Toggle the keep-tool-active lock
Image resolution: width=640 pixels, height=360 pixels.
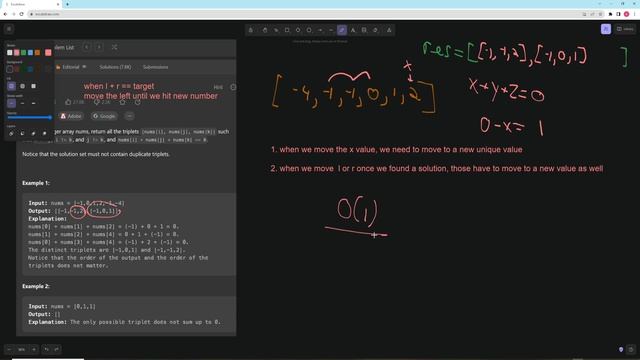point(251,30)
